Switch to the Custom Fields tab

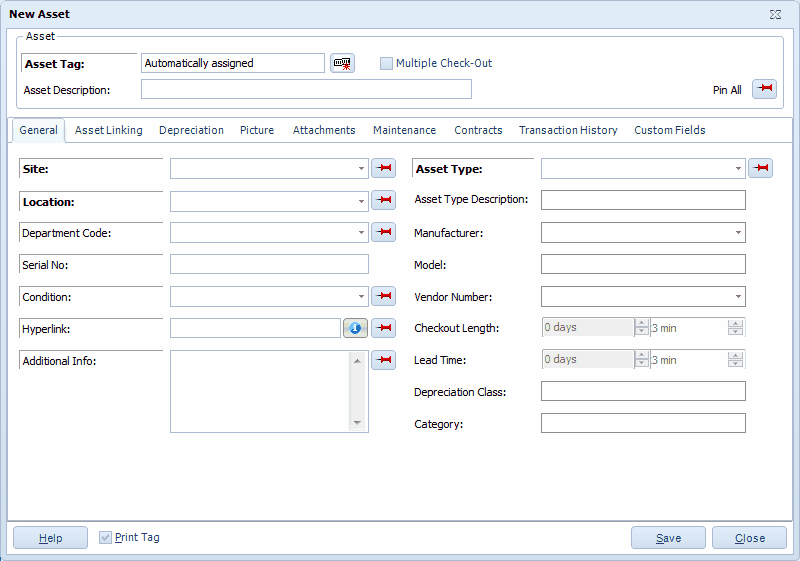click(670, 130)
